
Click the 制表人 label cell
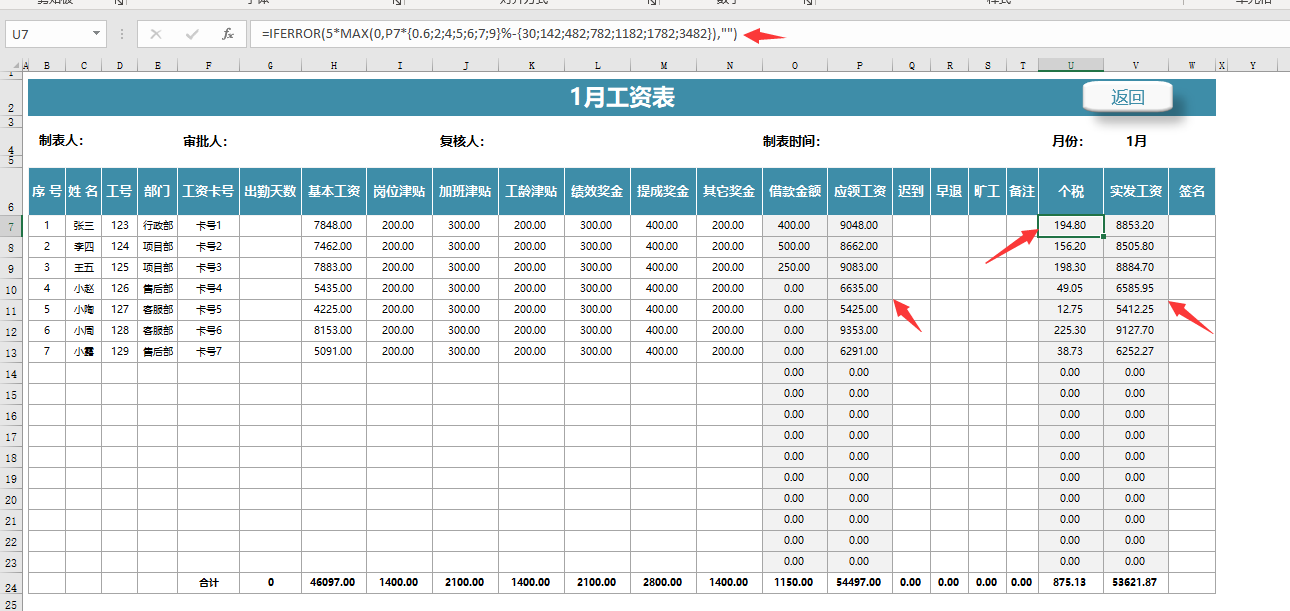pos(61,141)
